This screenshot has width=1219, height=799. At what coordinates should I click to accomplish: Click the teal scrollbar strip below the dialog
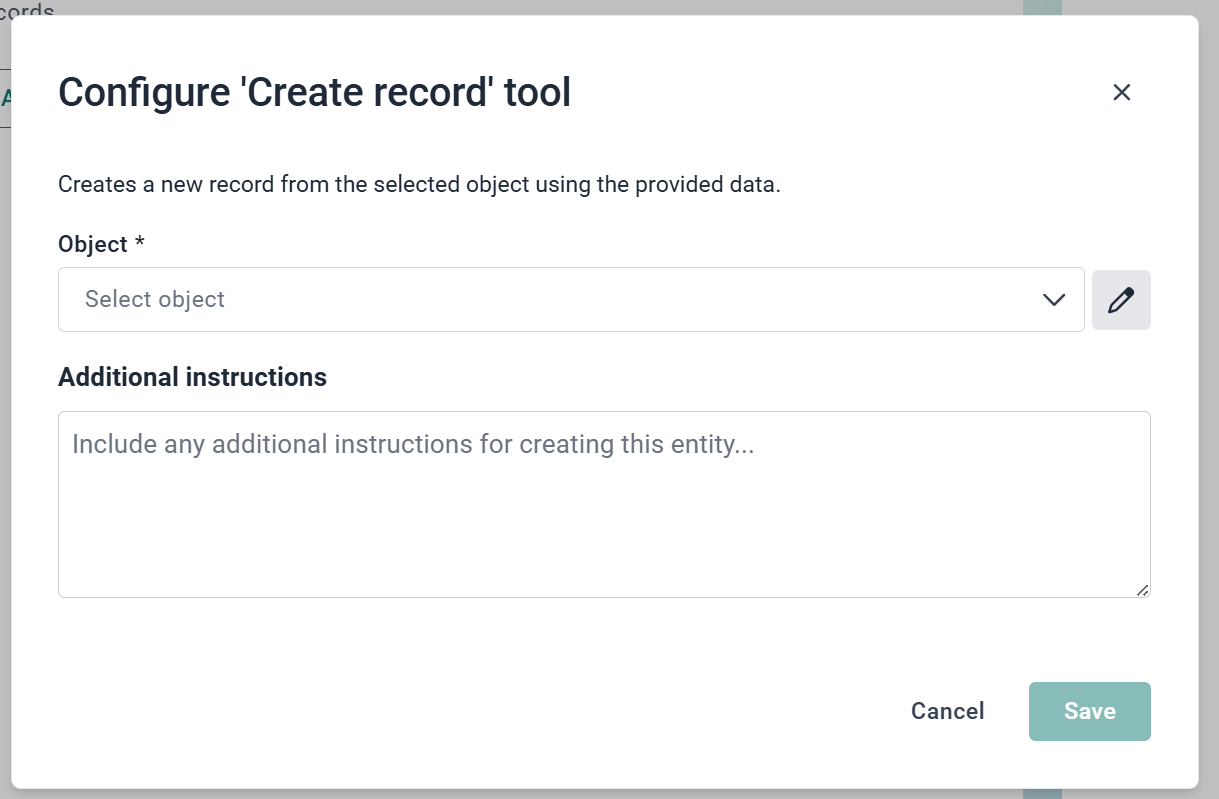coord(1041,793)
